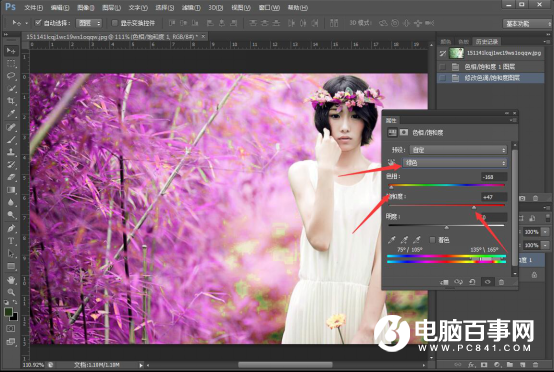This screenshot has height=372, width=554.
Task: Change screen mode from the toolbox
Action: point(11,342)
